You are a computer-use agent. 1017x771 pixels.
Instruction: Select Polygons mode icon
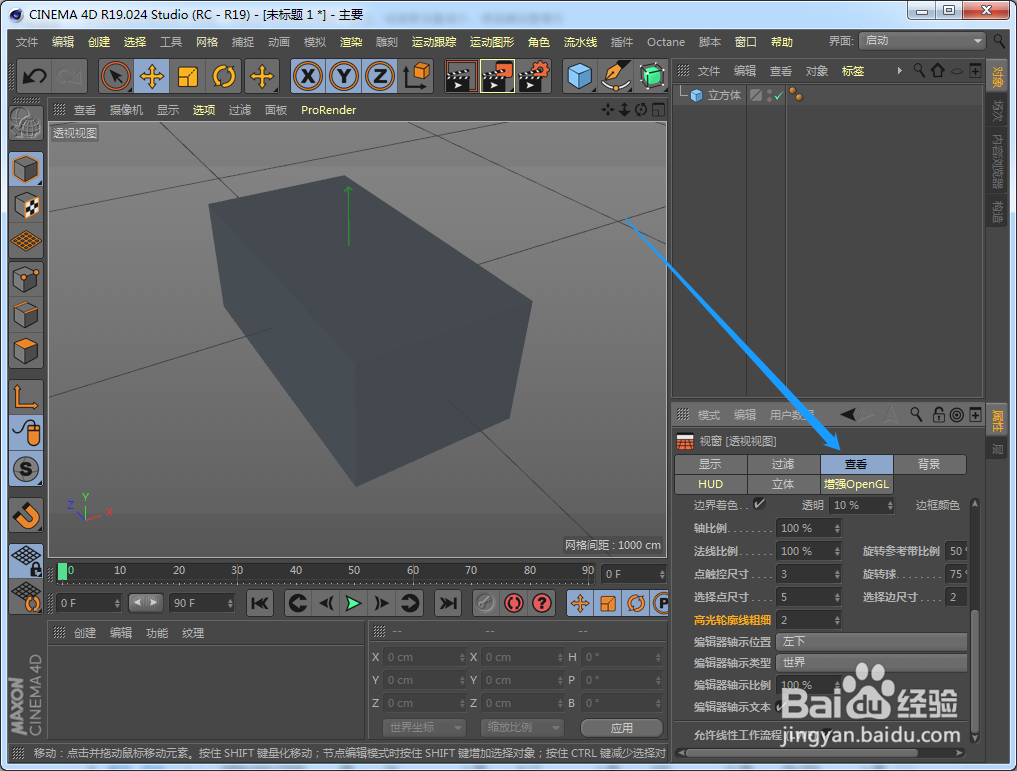click(26, 352)
